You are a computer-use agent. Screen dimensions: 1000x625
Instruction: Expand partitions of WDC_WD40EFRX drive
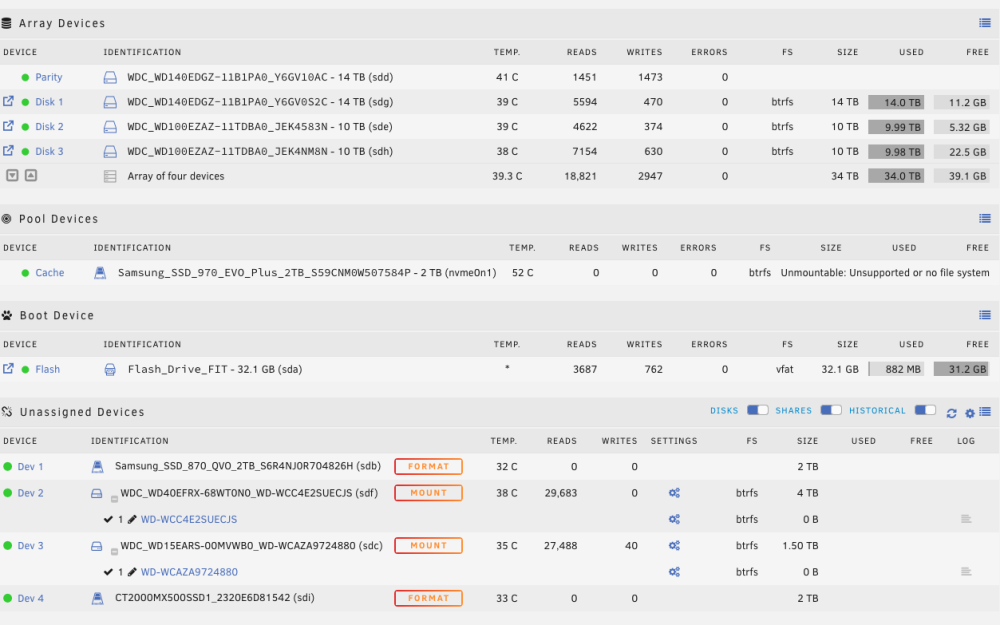(114, 499)
